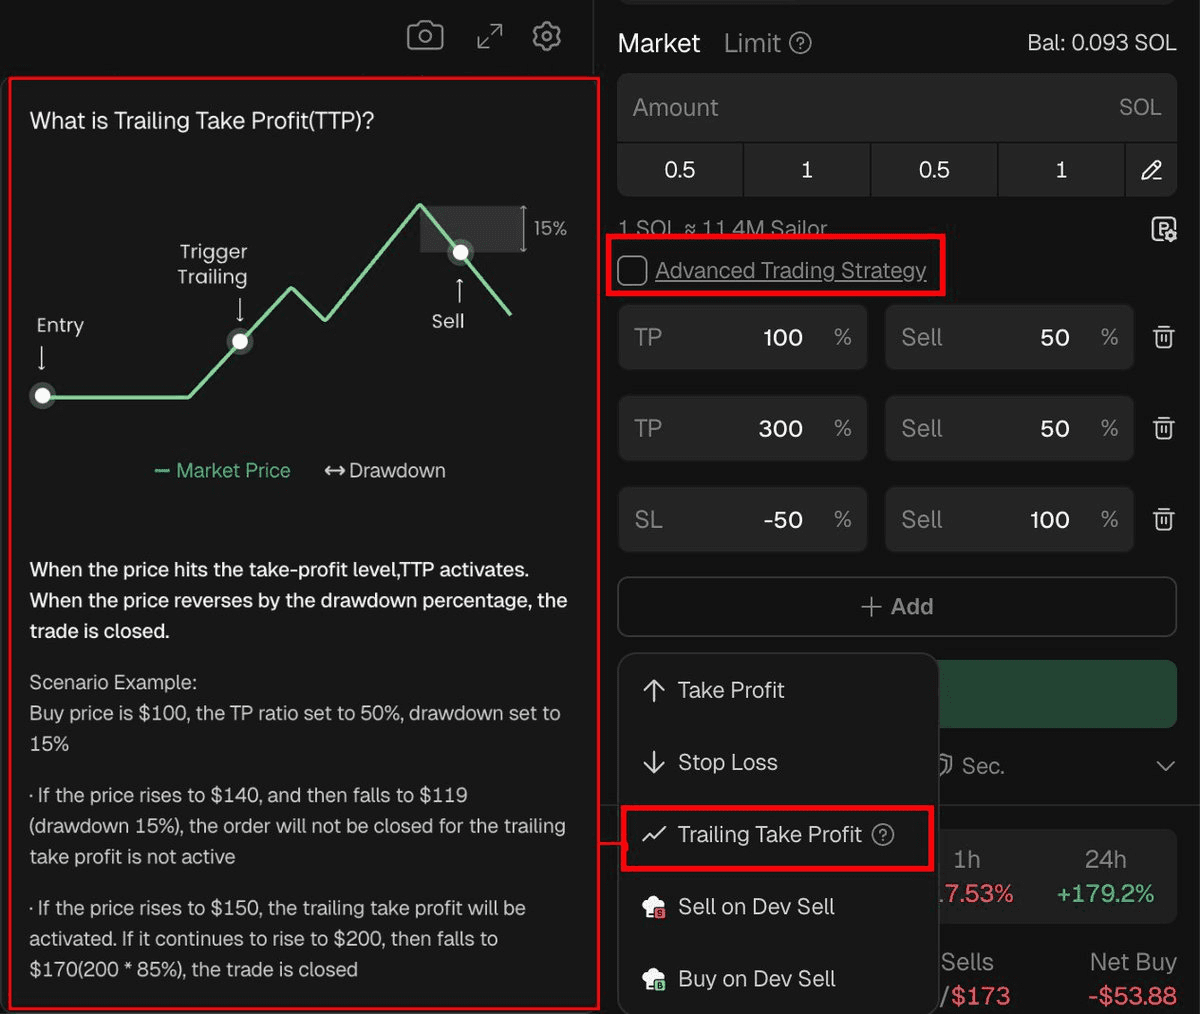Click the preset settings icon below the SOL conversion
Image resolution: width=1200 pixels, height=1014 pixels.
(x=1164, y=230)
